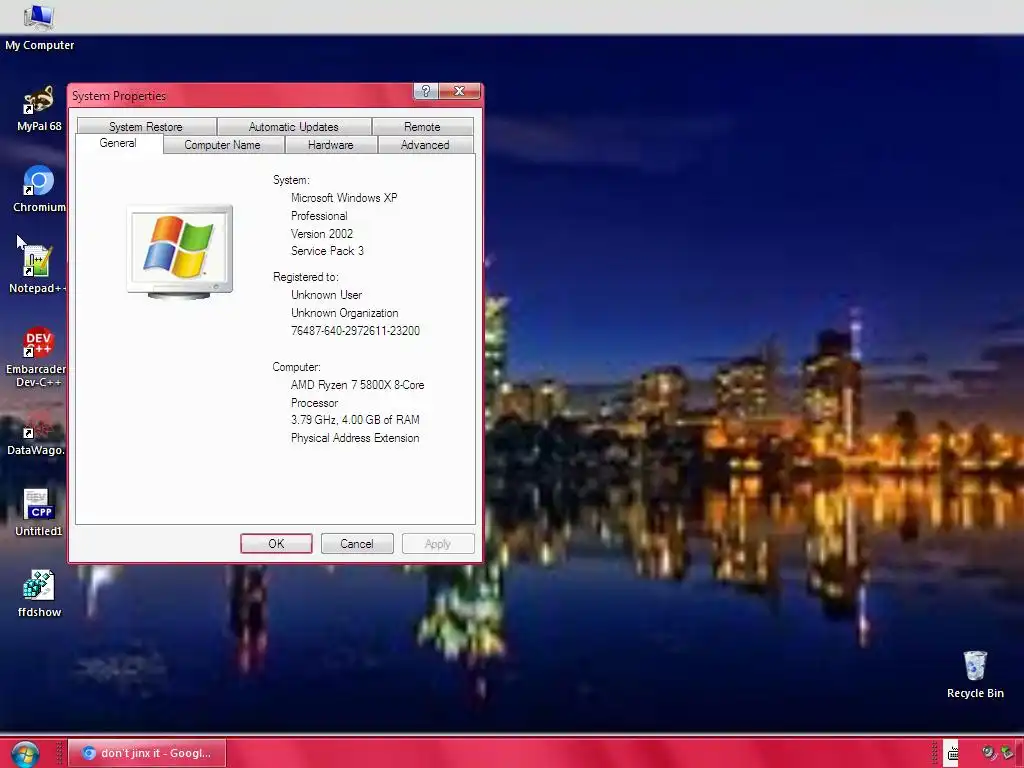
Task: Click the greyed-out Apply button
Action: [x=438, y=543]
